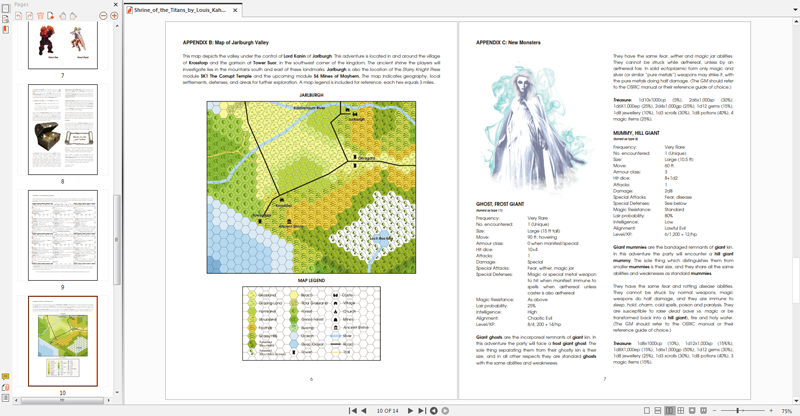Zoom out page thumbnails with minus icon
This screenshot has width=800, height=416.
click(104, 16)
